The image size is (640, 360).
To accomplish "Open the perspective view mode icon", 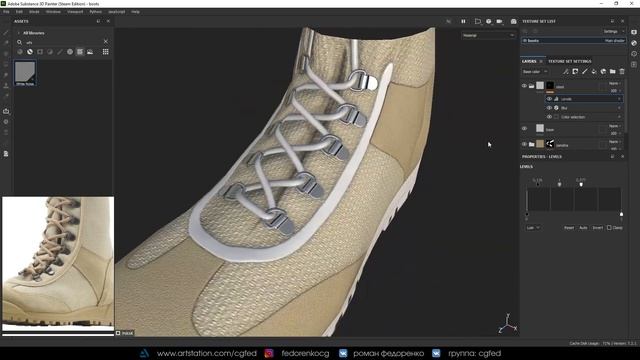I will pos(478,21).
